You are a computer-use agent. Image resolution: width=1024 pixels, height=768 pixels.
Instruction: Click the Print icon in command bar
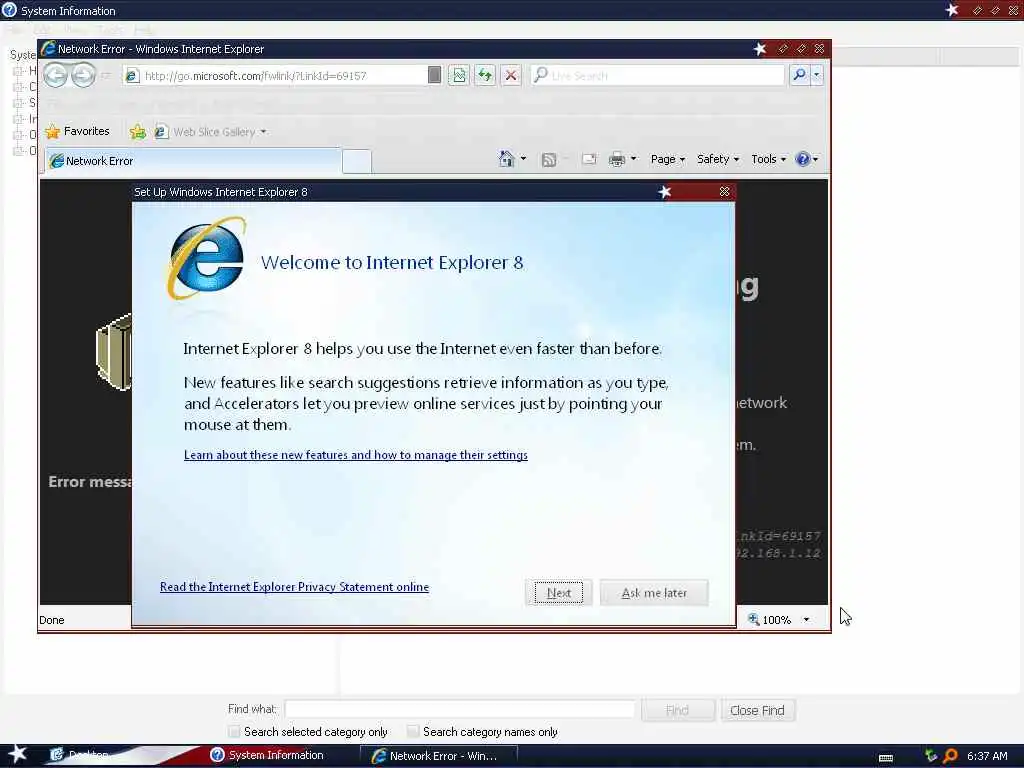coord(616,159)
